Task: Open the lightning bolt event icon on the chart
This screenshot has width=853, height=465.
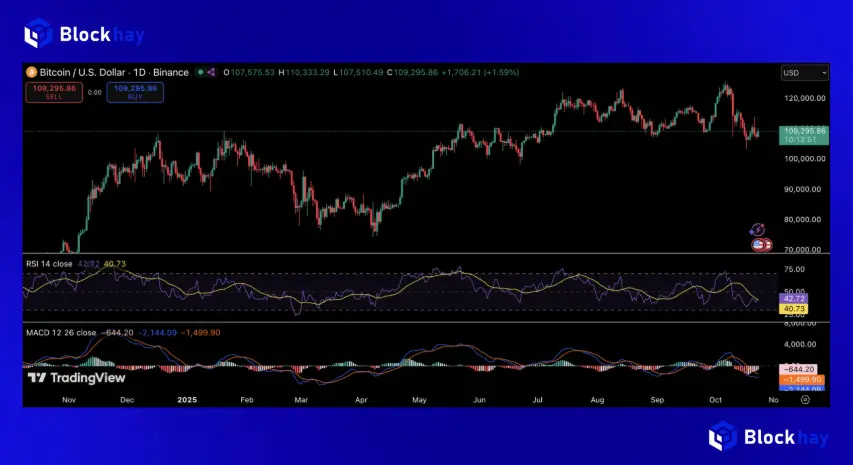Action: click(x=757, y=230)
